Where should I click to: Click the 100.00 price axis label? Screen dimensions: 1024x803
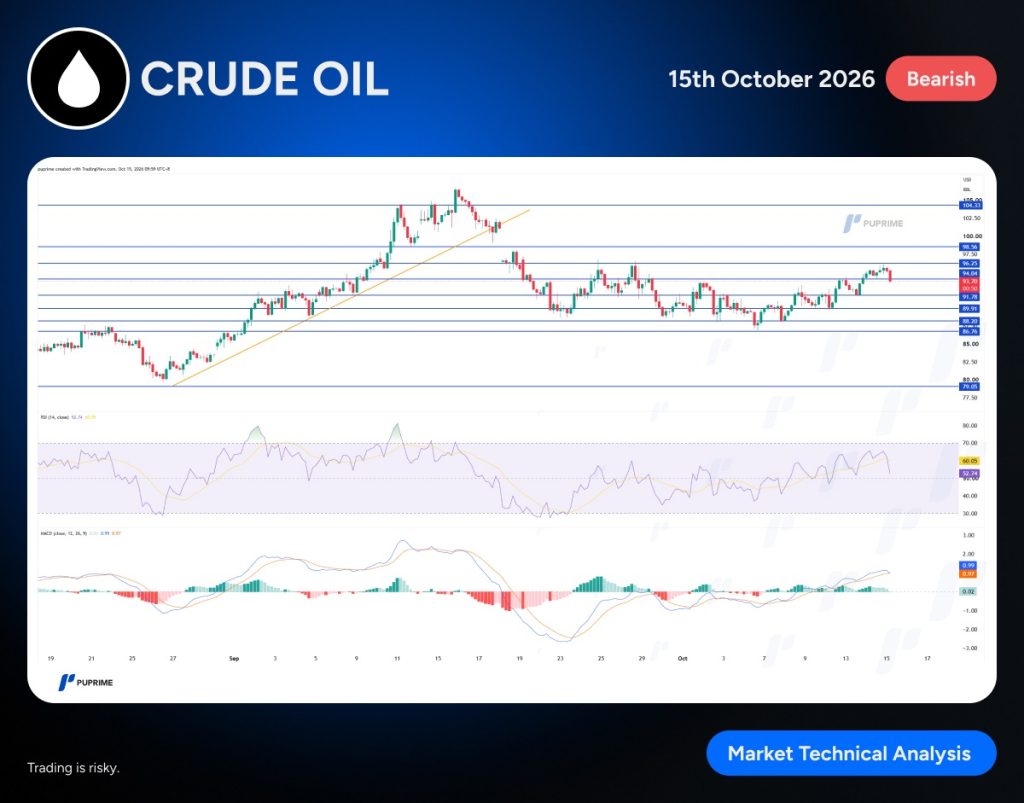click(972, 236)
